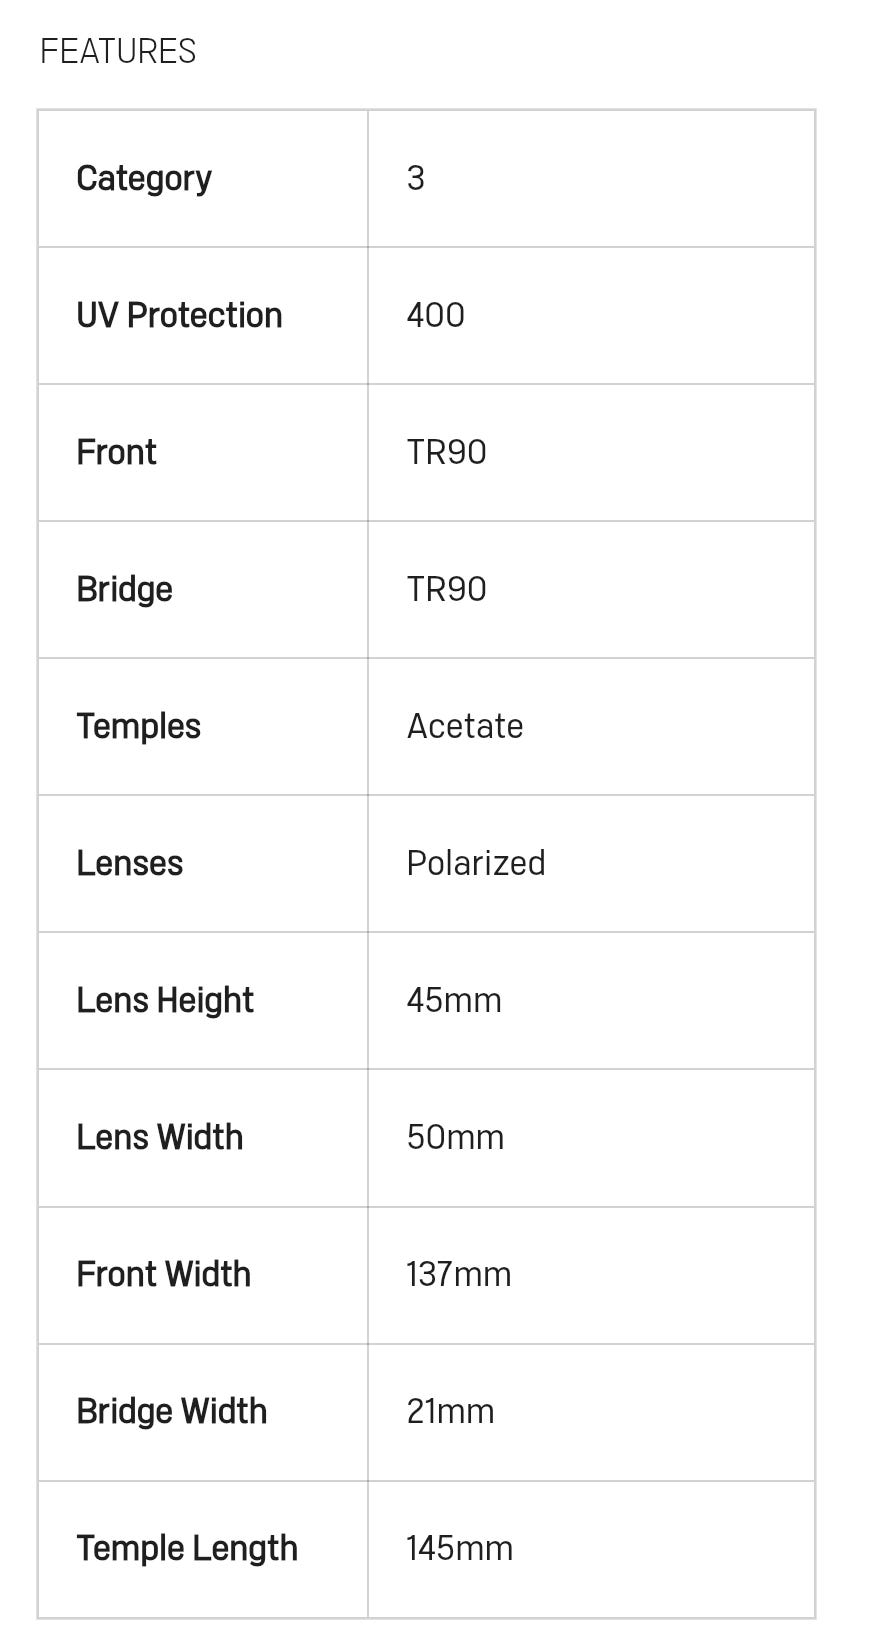Click the Category value 3
The image size is (874, 1643).
tap(416, 178)
